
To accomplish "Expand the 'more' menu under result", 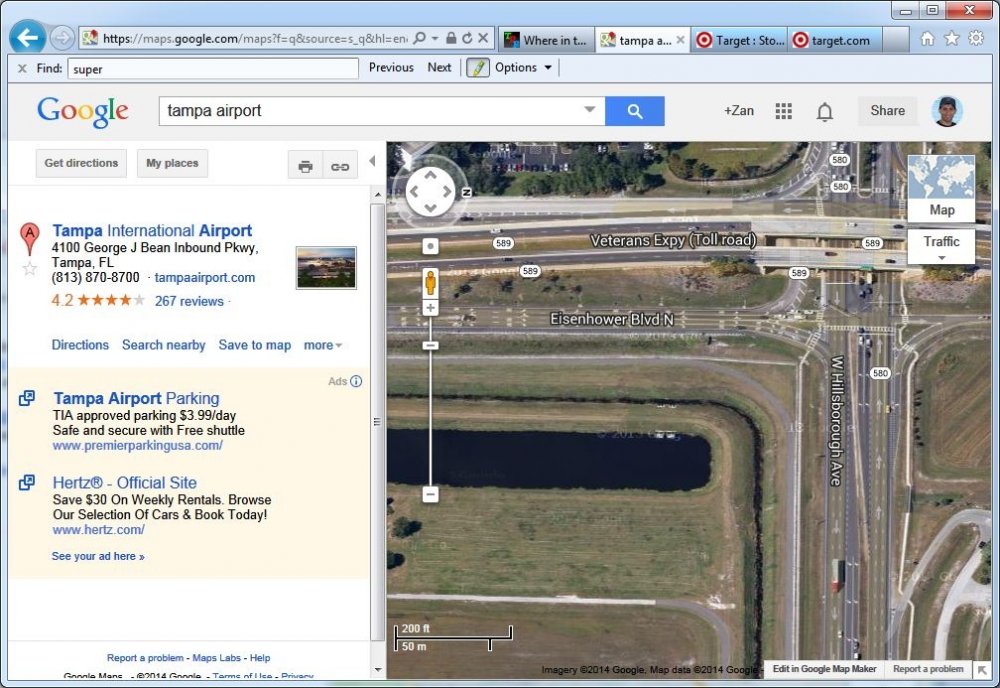I will (x=322, y=345).
